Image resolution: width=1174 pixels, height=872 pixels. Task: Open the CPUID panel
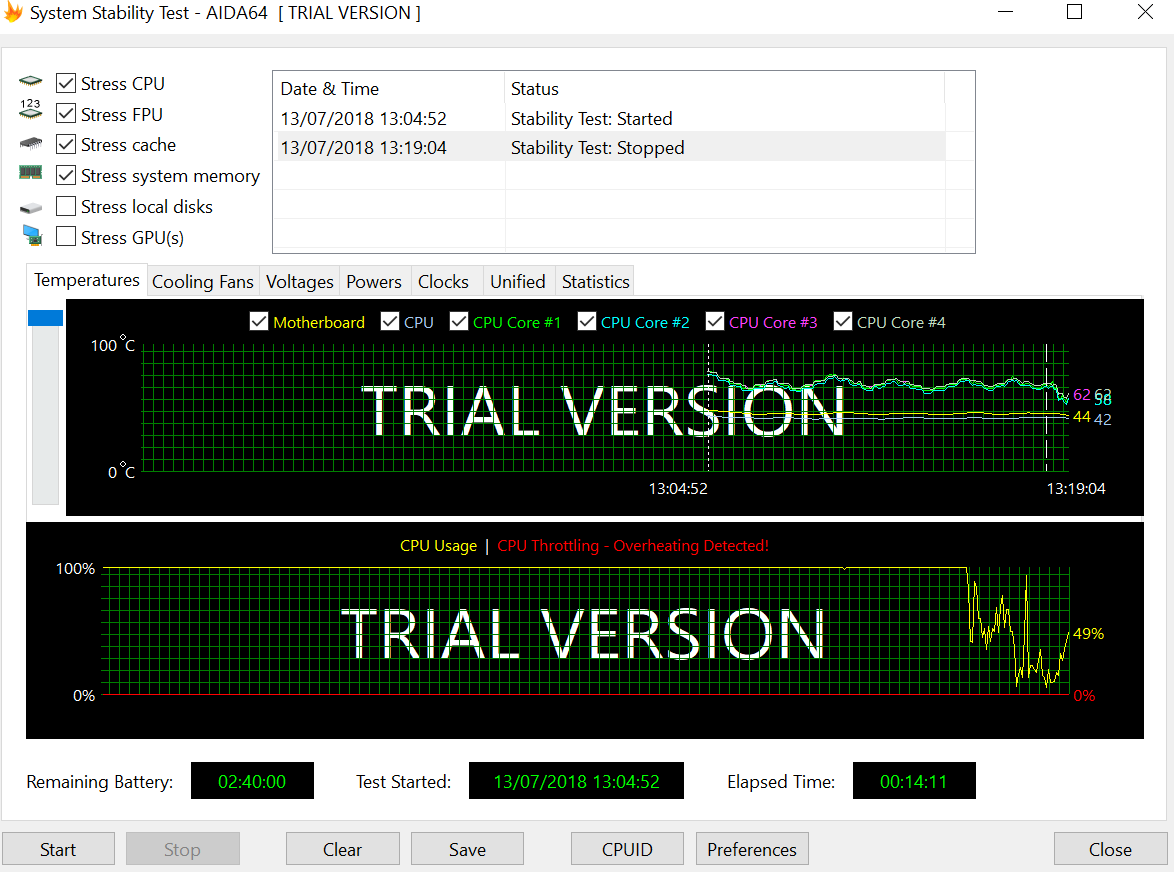coord(627,850)
